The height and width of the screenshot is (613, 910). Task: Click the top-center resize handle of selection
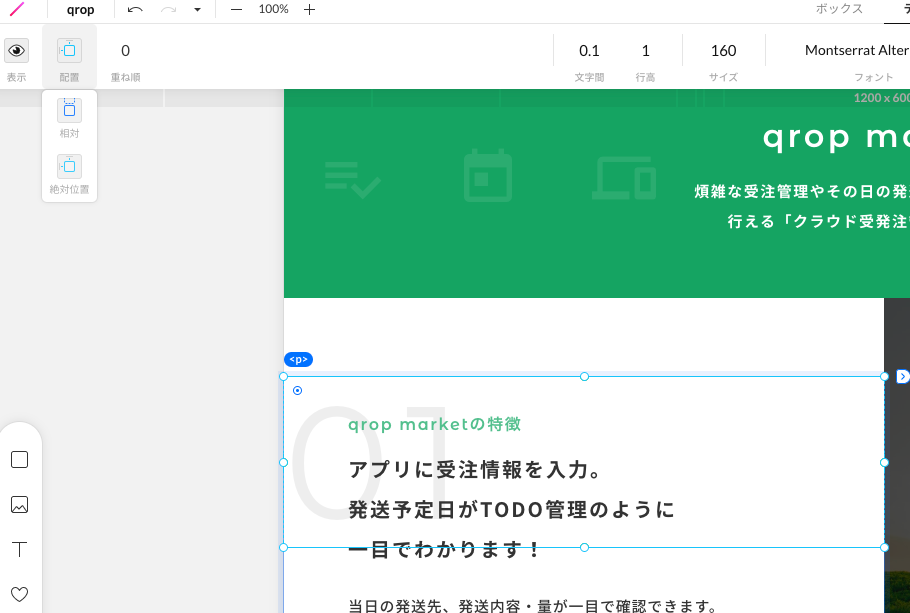[584, 377]
